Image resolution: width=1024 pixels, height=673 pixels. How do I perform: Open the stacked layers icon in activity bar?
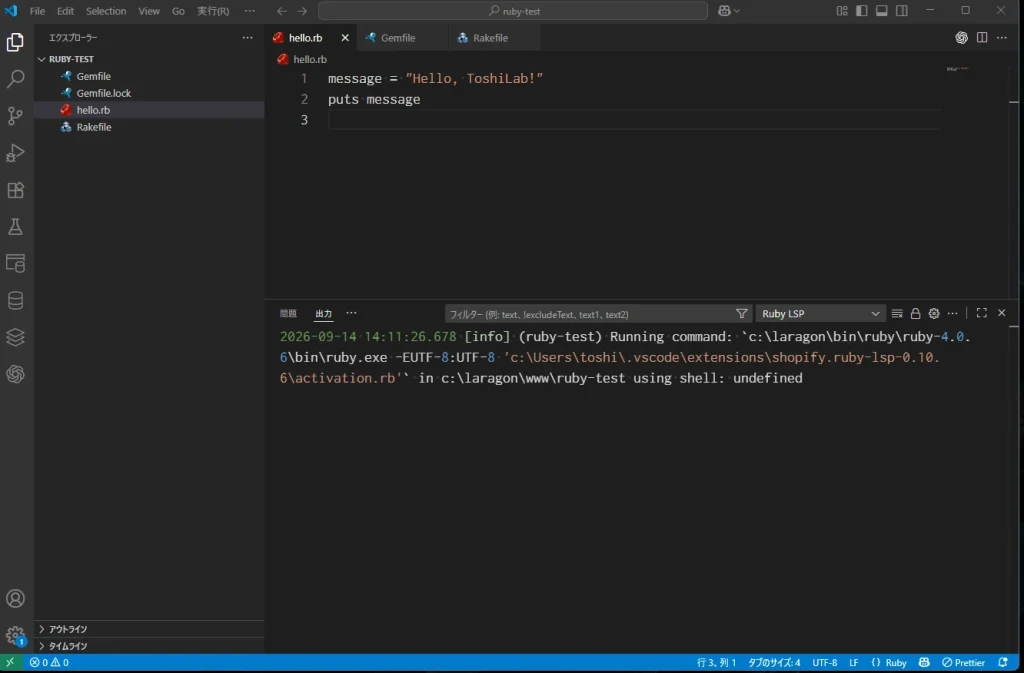pos(15,337)
